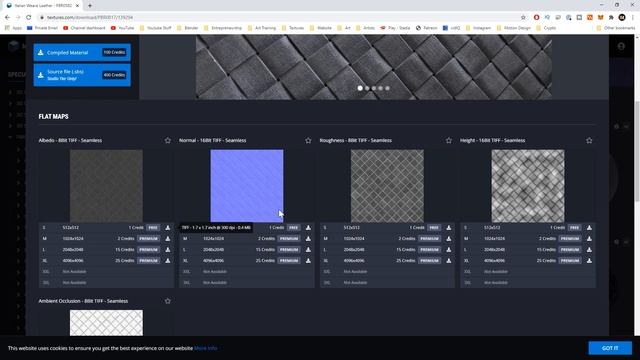Download Roughness 512x512 free map

449,228
